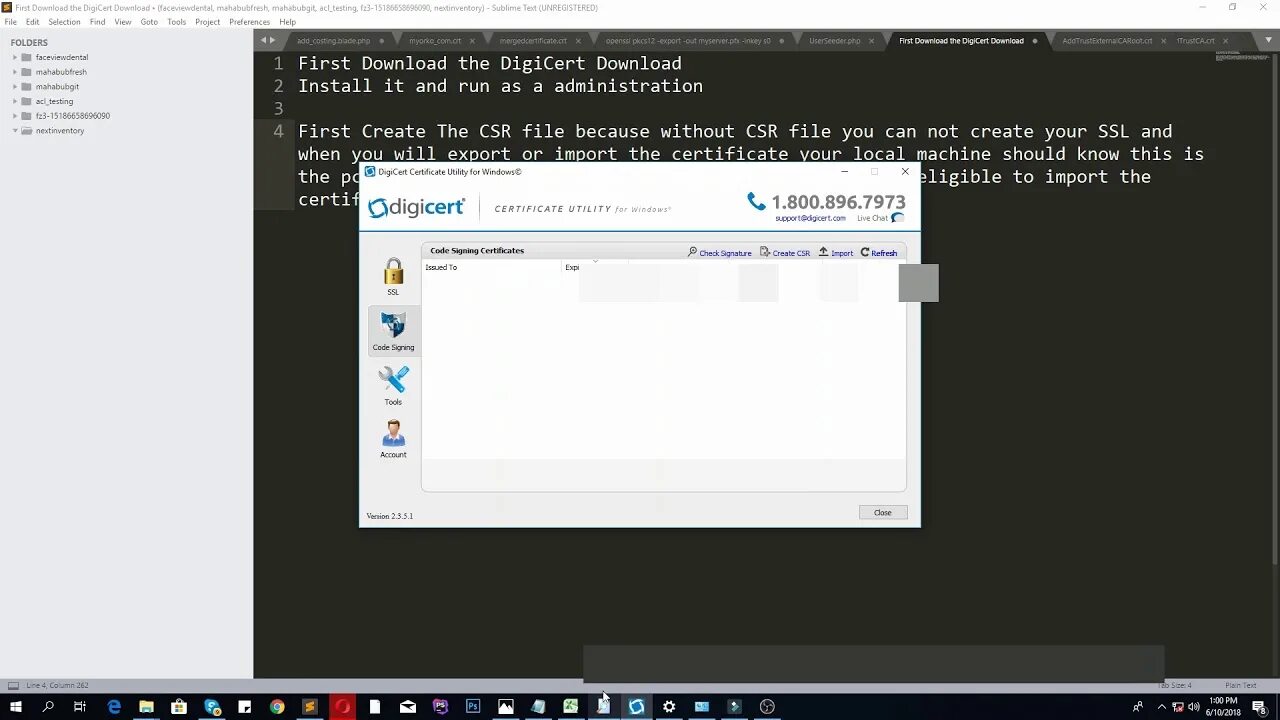The width and height of the screenshot is (1280, 720).
Task: Expand the acl_testing folder
Action: [15, 101]
